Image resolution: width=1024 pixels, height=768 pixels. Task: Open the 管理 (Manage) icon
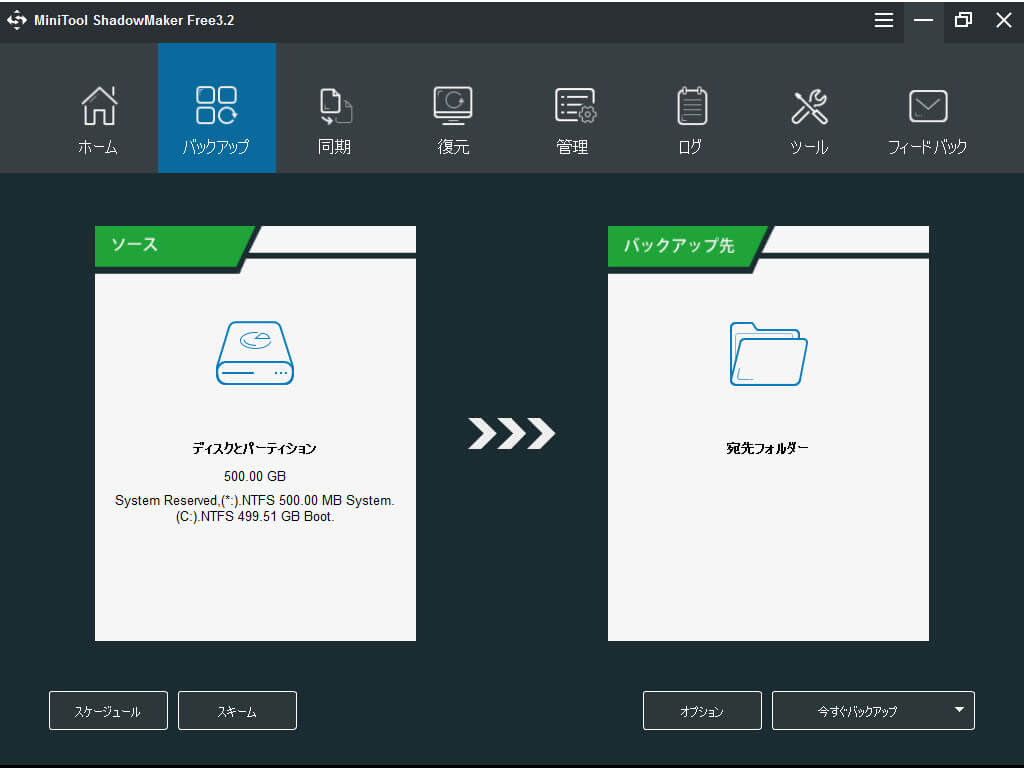tap(573, 106)
